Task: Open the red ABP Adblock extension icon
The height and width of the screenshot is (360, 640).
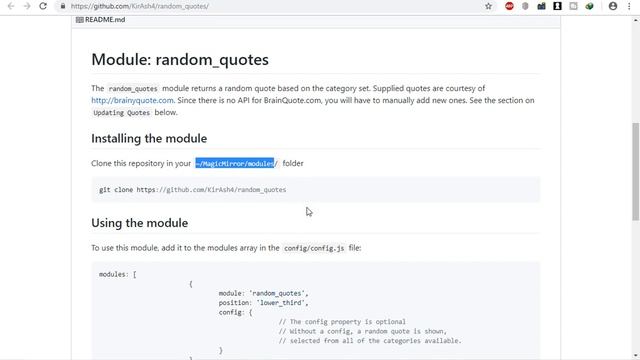Action: click(509, 6)
